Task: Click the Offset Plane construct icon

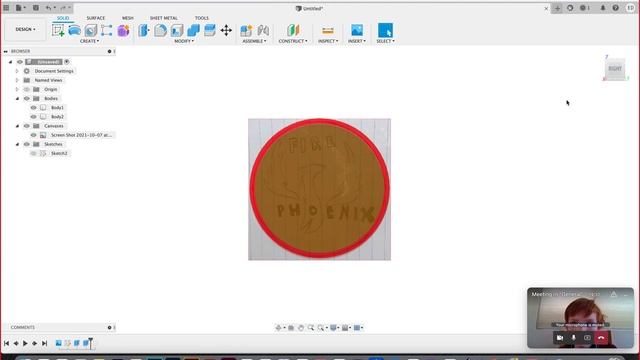Action: (293, 30)
